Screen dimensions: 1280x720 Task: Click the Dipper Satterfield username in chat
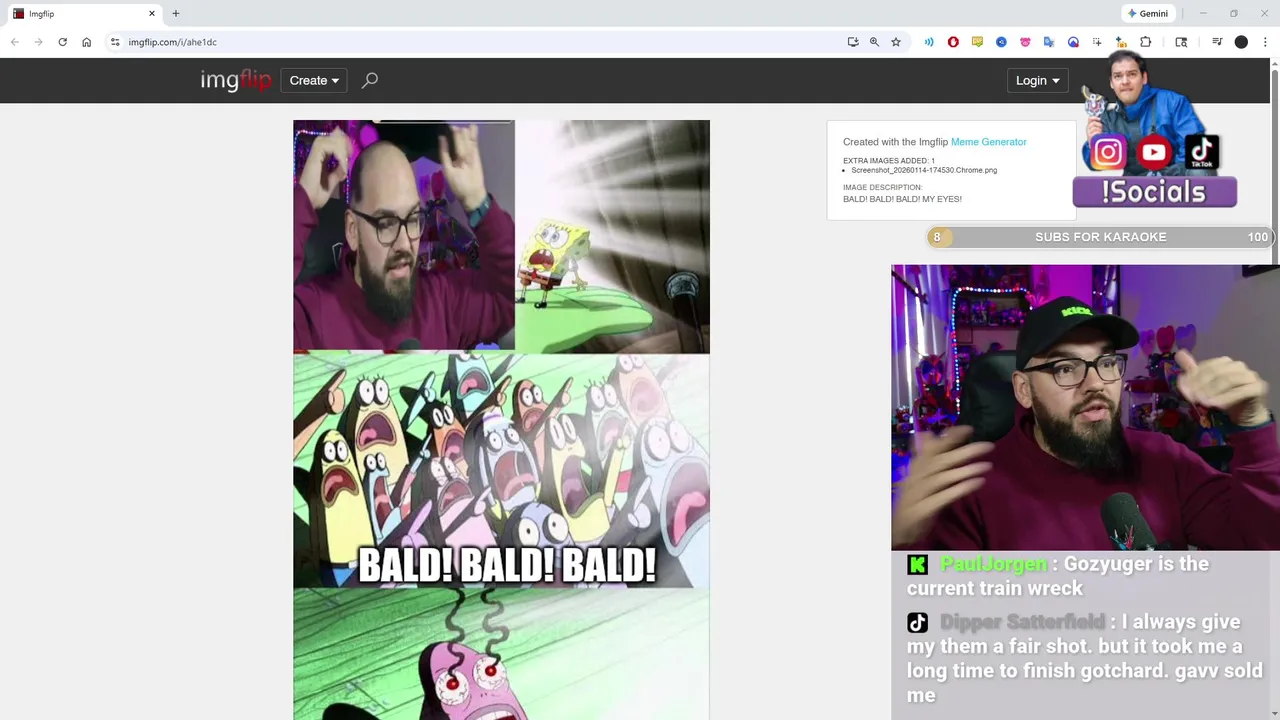point(1022,622)
